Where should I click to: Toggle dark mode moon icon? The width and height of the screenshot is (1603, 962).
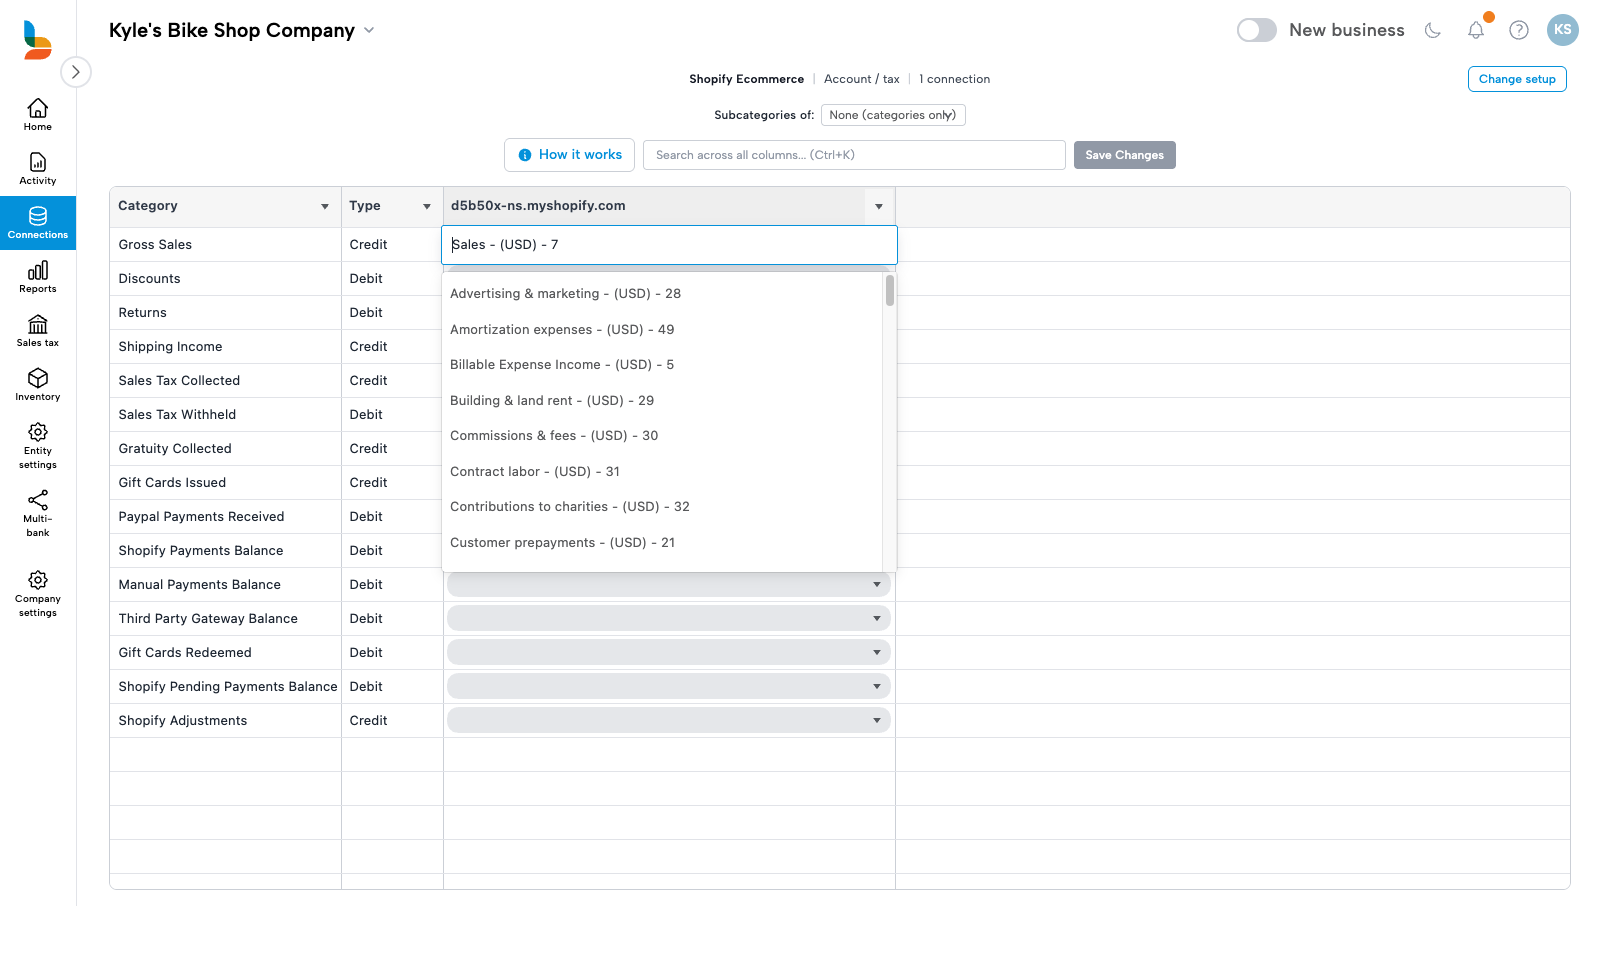click(x=1433, y=30)
